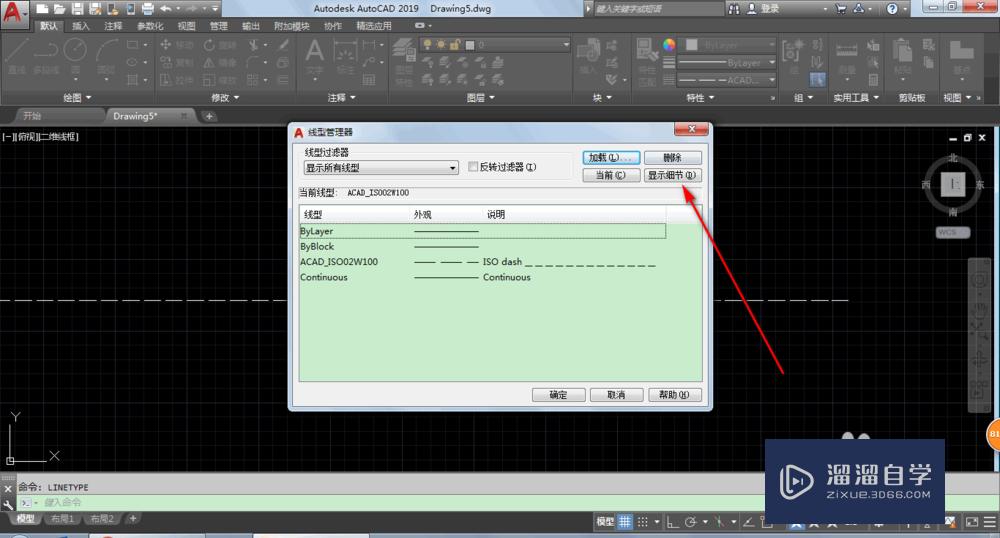Click the Help question mark icon
Screen dimensions: 1000x538
(892, 9)
